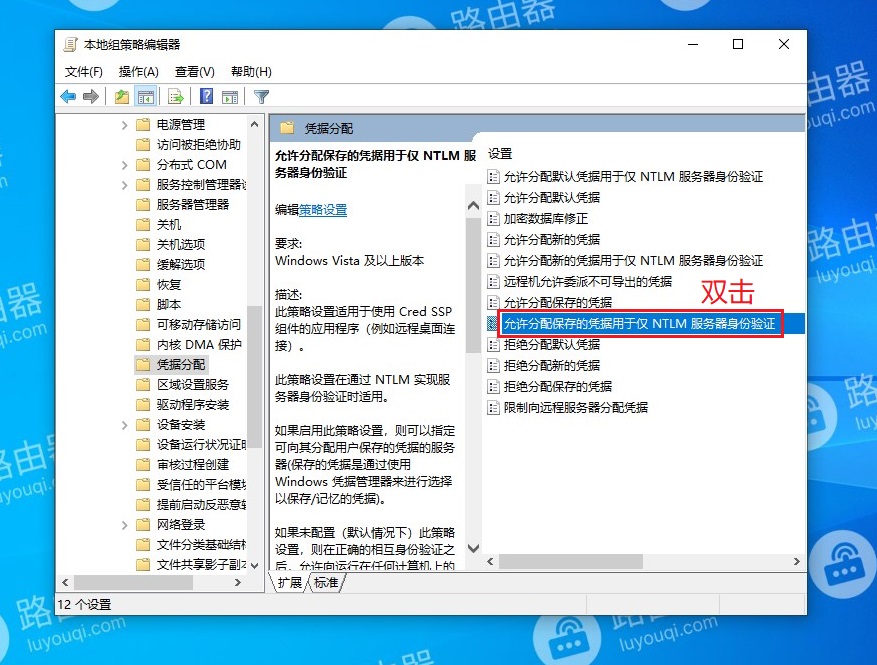The height and width of the screenshot is (665, 877).
Task: Select 区域设置服务 in the tree
Action: (x=193, y=385)
